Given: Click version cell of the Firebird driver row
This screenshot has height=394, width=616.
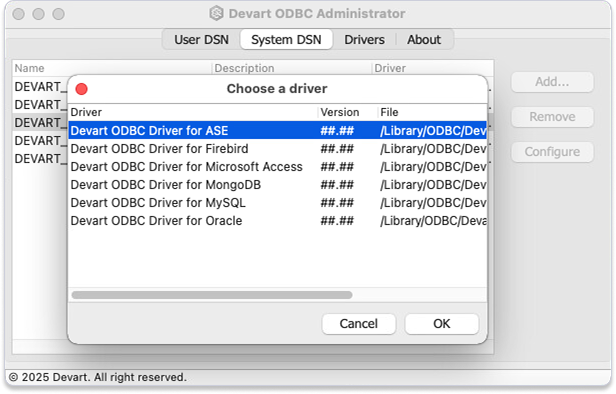Looking at the screenshot, I should (x=337, y=149).
